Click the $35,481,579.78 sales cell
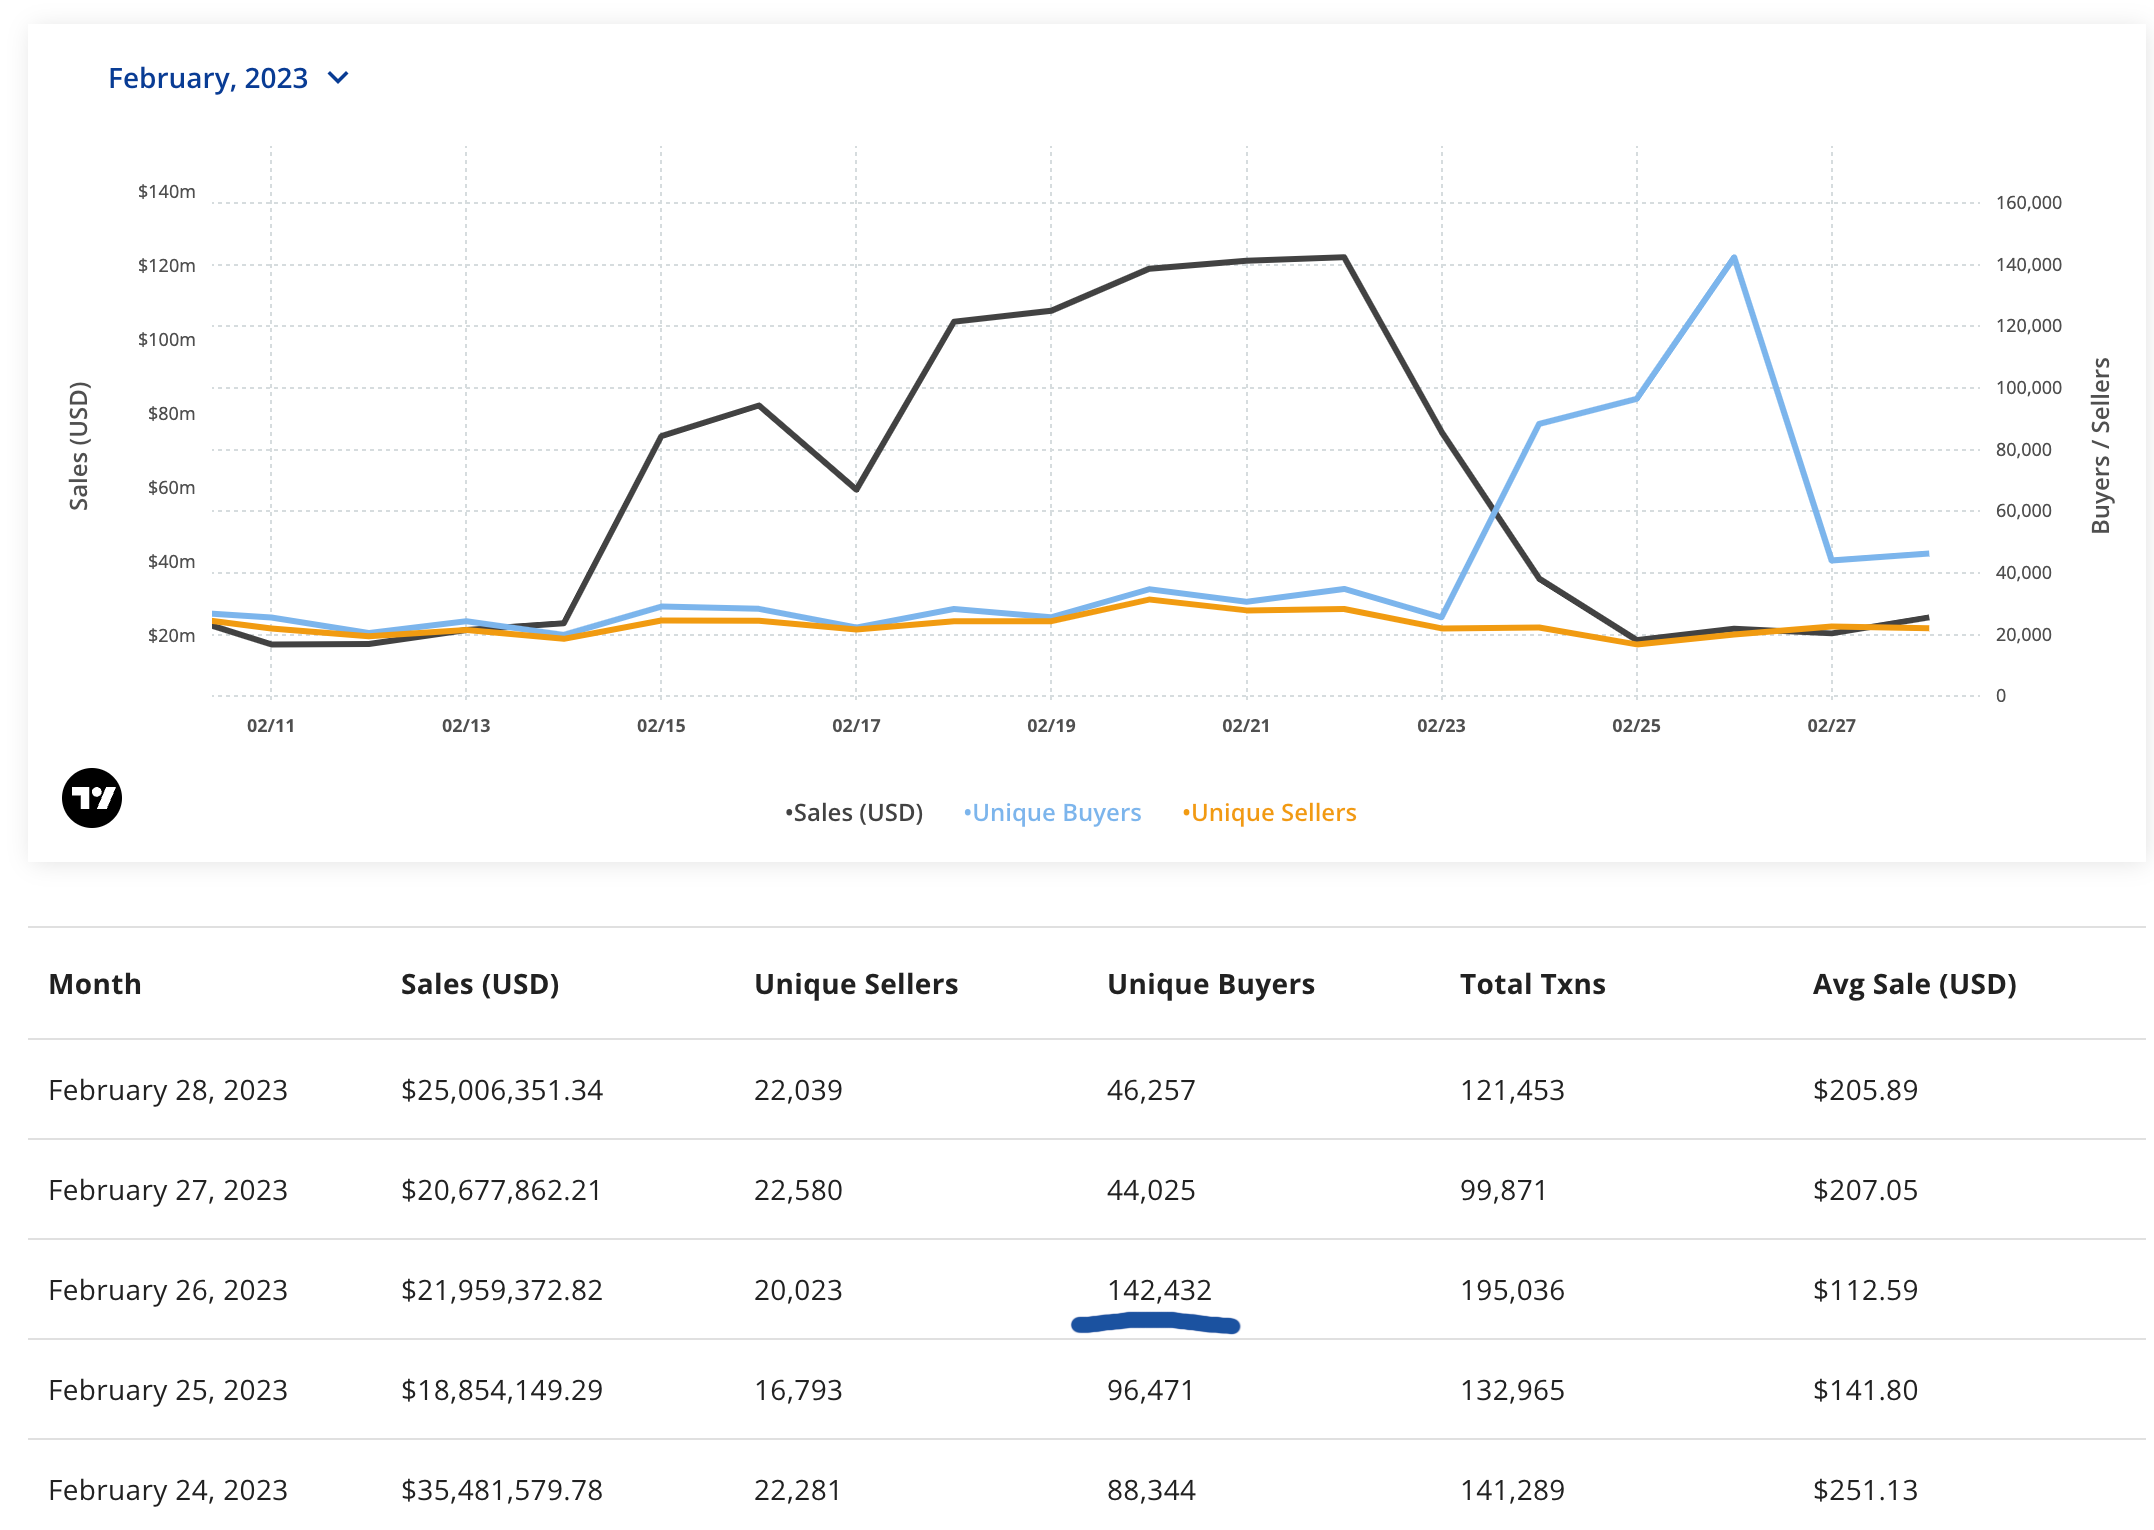Image resolution: width=2154 pixels, height=1530 pixels. point(502,1490)
